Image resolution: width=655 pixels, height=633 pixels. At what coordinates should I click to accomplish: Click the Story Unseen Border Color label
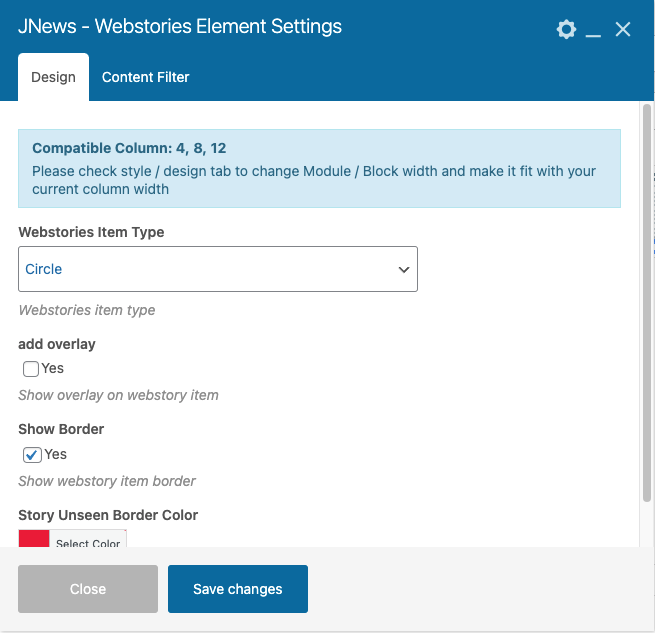tap(108, 515)
